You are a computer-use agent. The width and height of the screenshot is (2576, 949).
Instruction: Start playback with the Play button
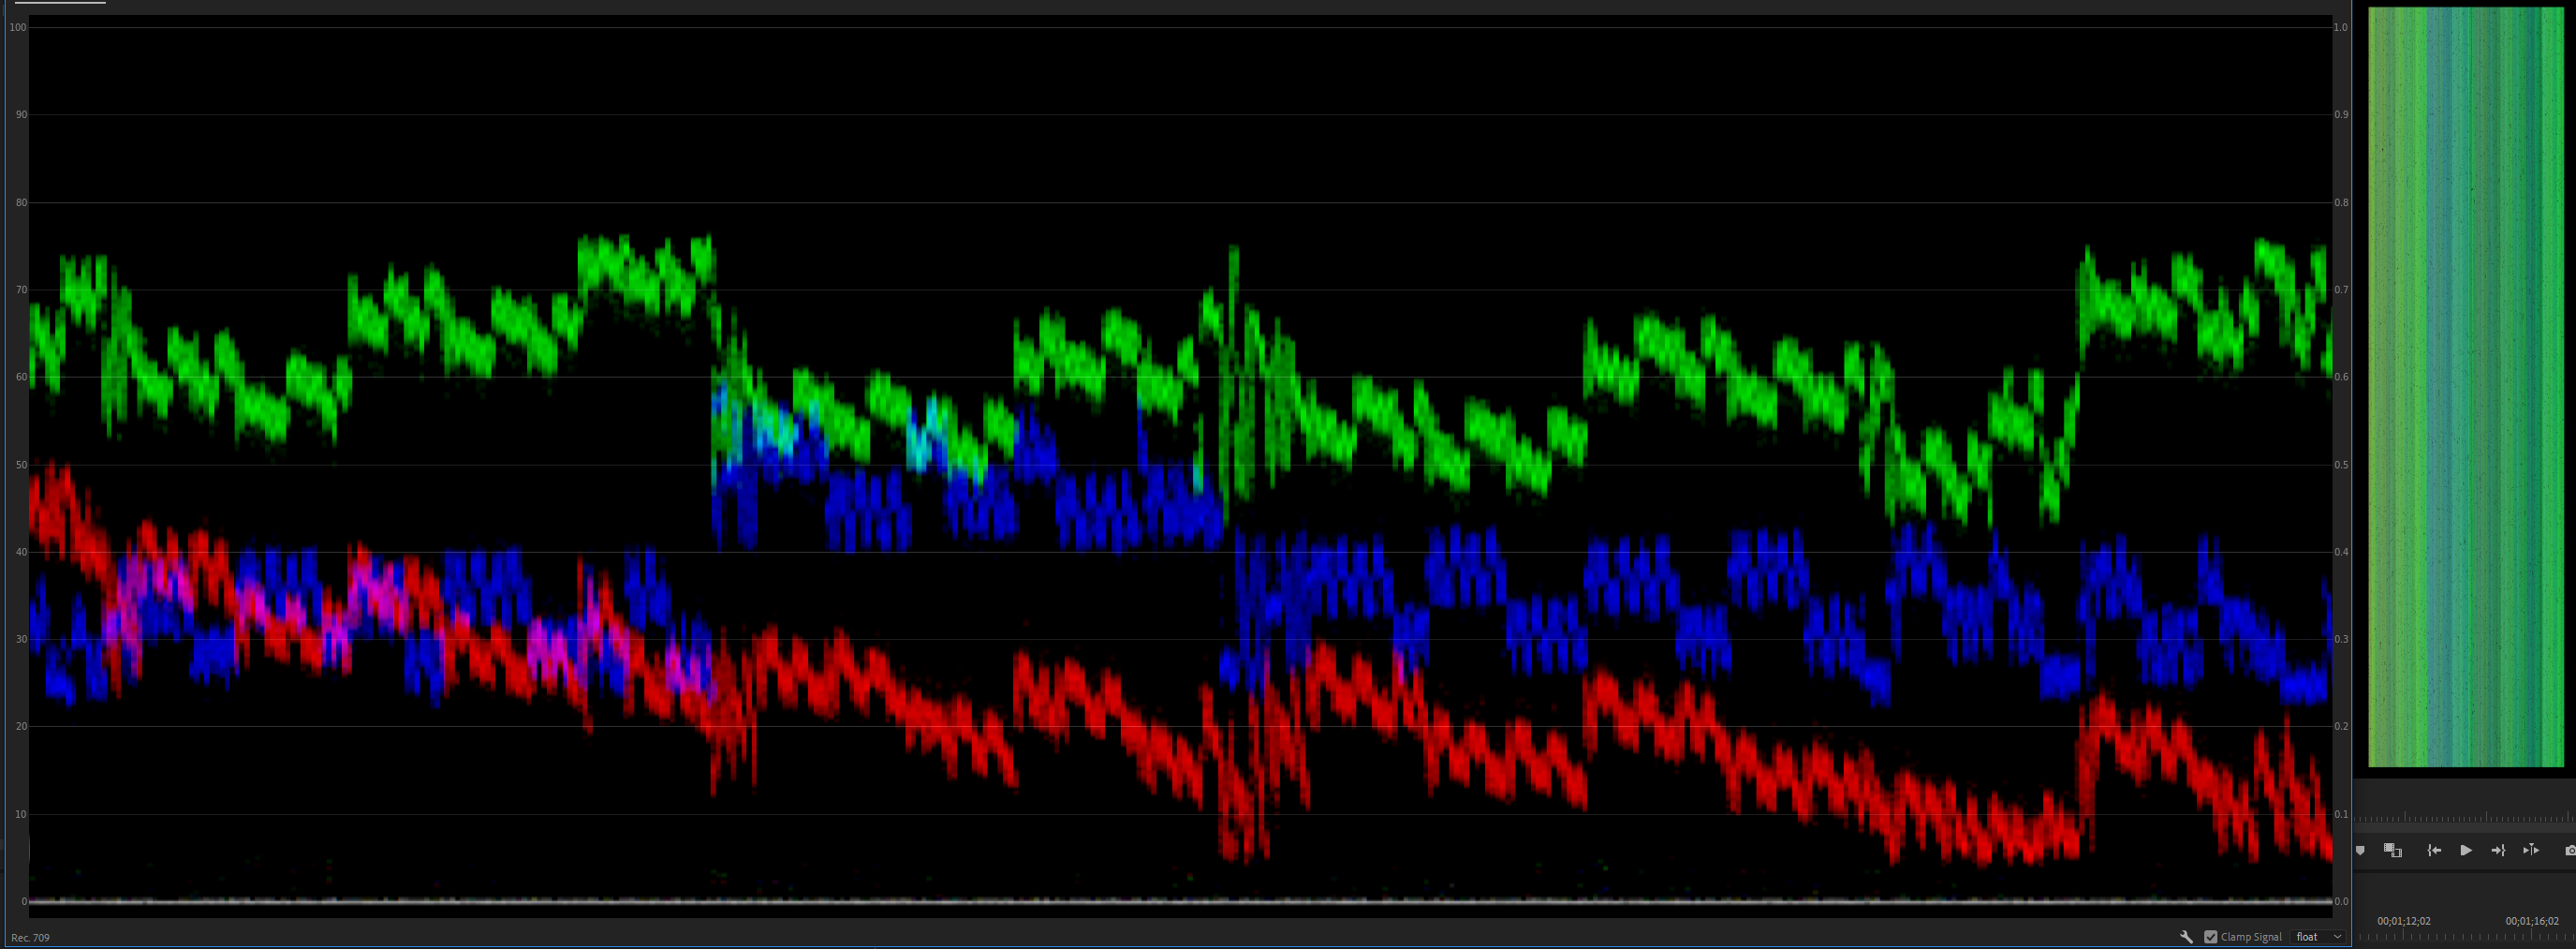tap(2466, 850)
